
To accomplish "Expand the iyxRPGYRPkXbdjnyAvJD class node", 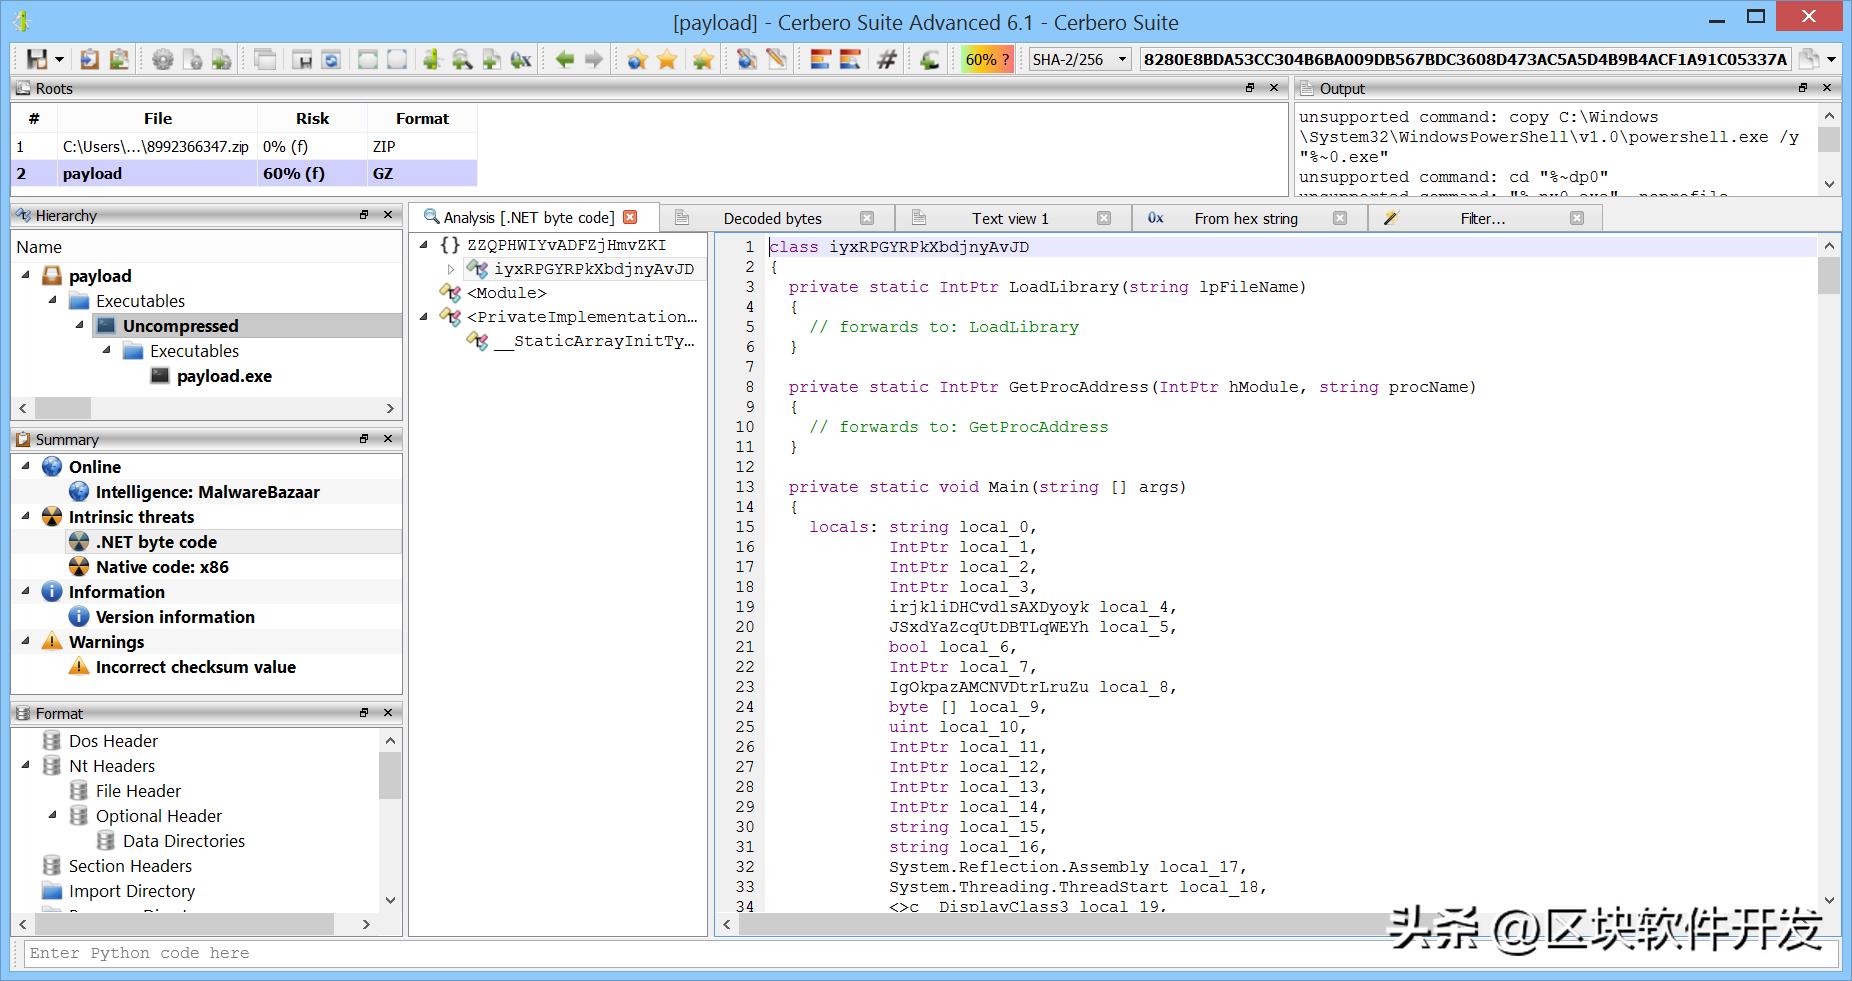I will coord(451,269).
